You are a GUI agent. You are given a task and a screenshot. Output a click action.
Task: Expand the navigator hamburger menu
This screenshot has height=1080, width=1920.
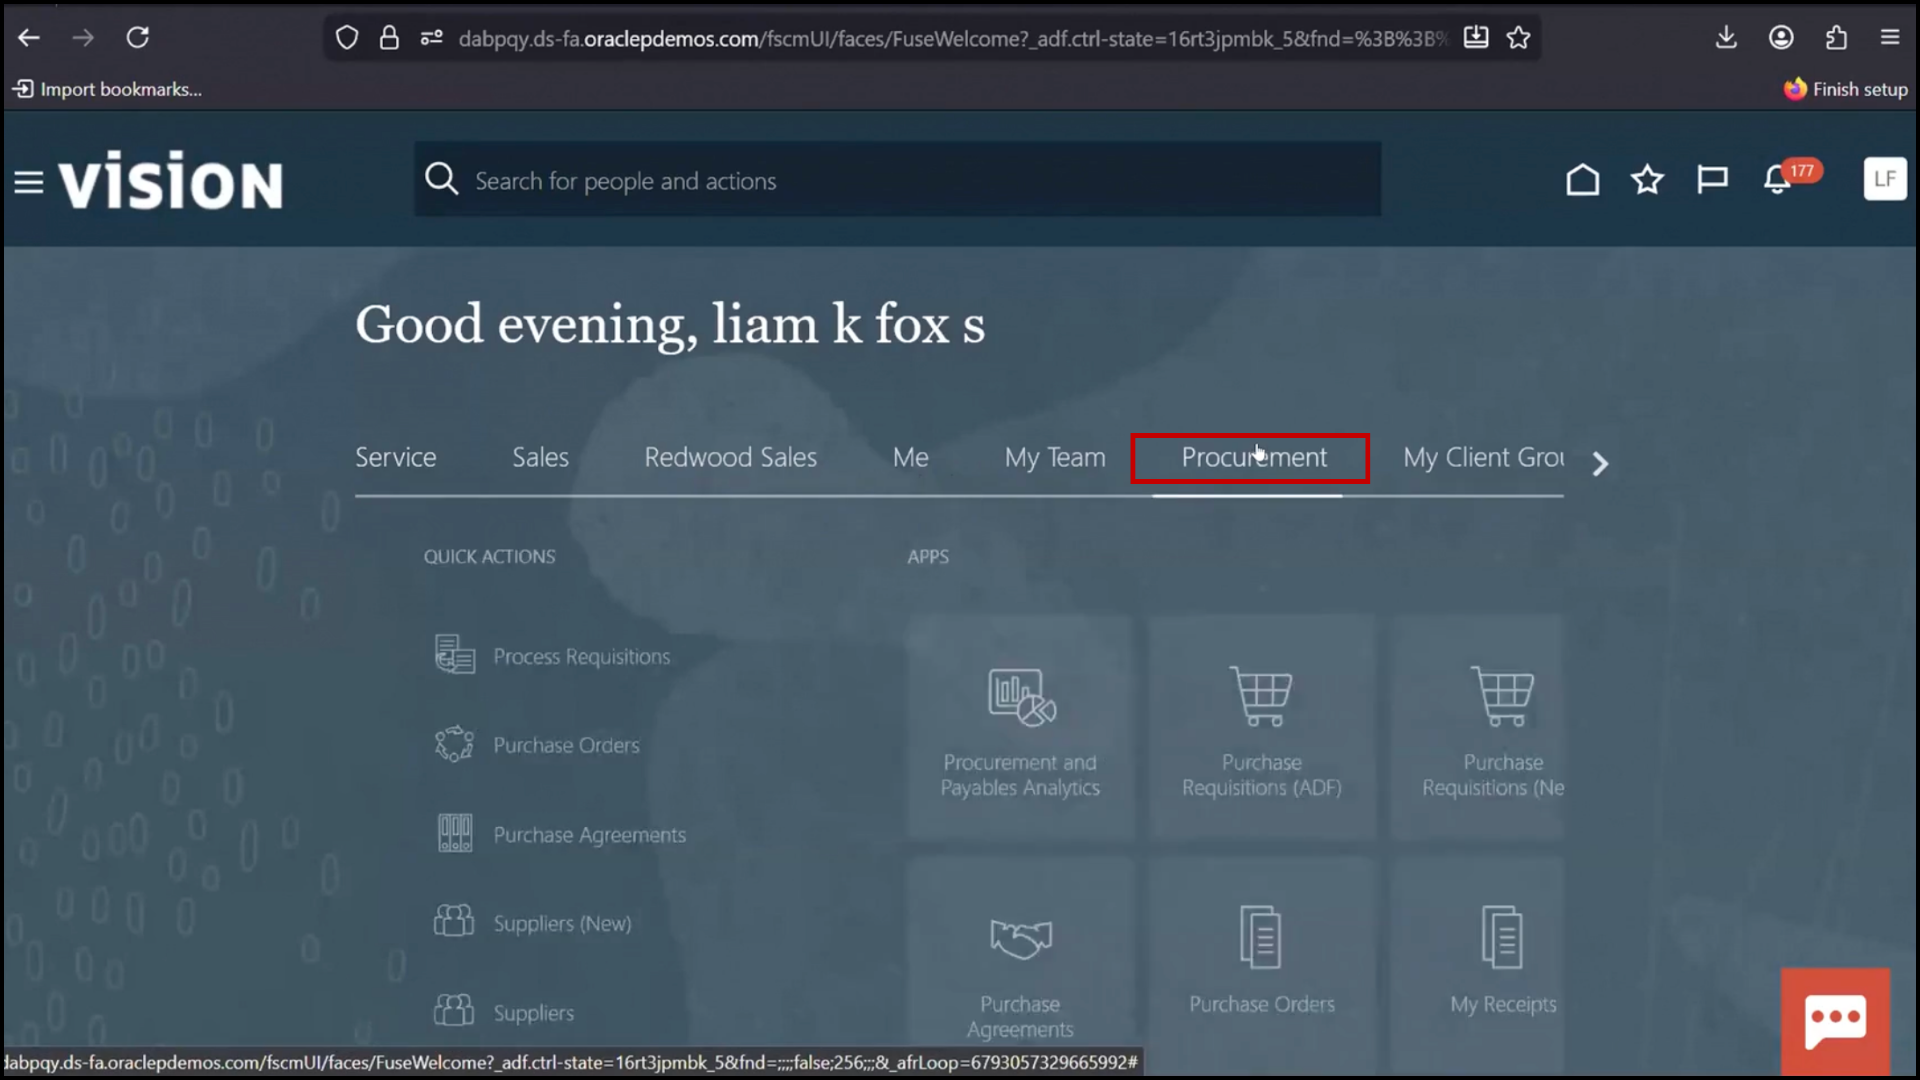tap(28, 180)
